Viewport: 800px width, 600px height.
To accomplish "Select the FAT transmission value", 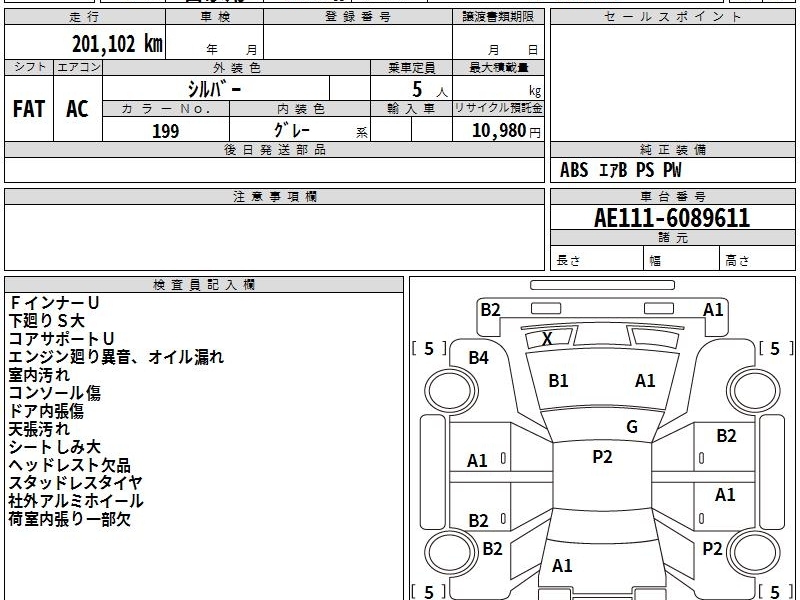I will (x=29, y=109).
